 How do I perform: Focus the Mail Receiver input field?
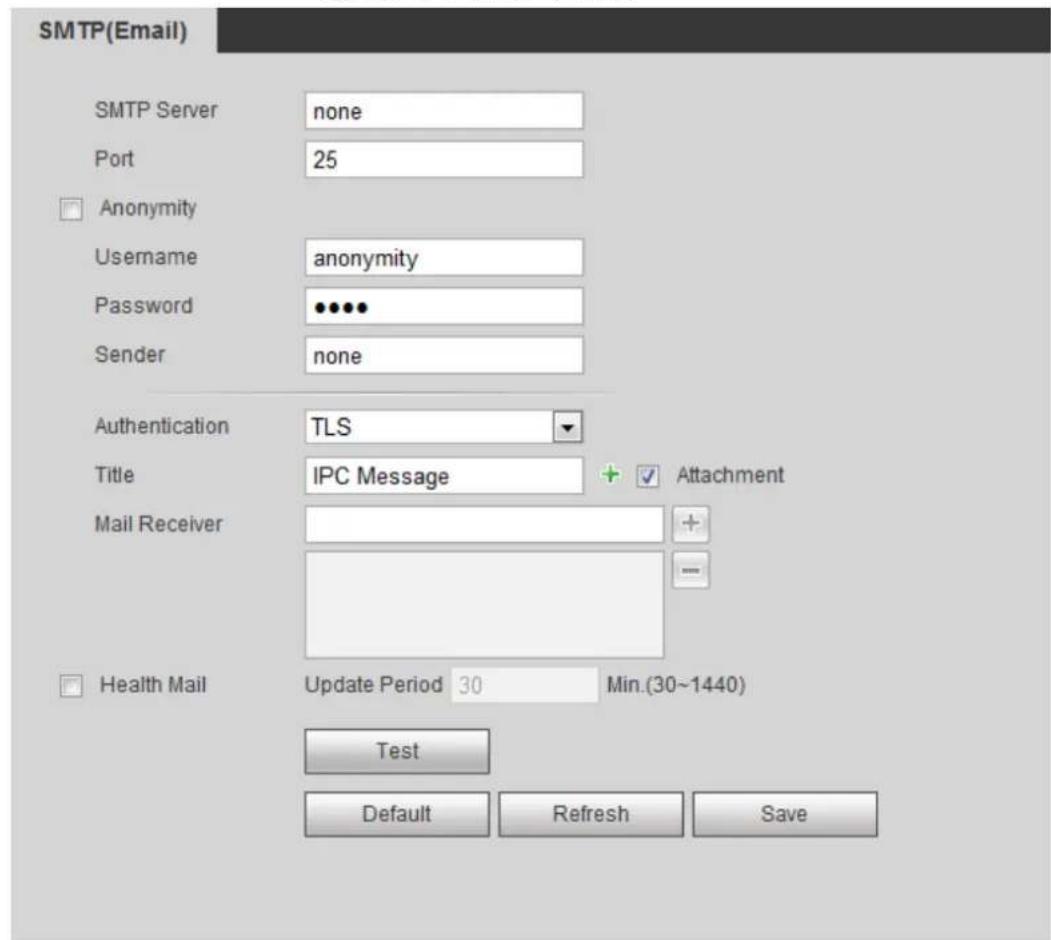(484, 524)
